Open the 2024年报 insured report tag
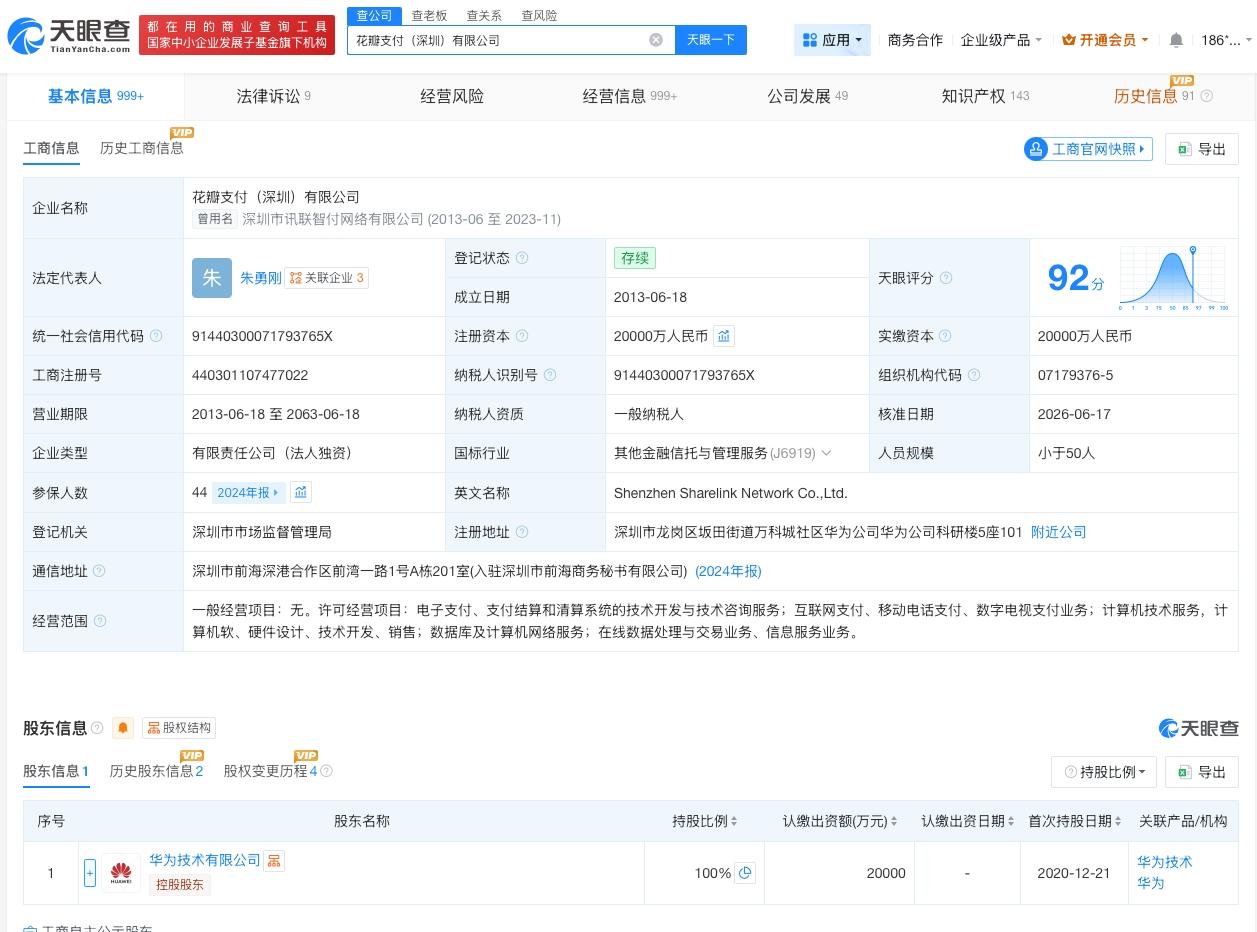The height and width of the screenshot is (932, 1257). [x=249, y=492]
